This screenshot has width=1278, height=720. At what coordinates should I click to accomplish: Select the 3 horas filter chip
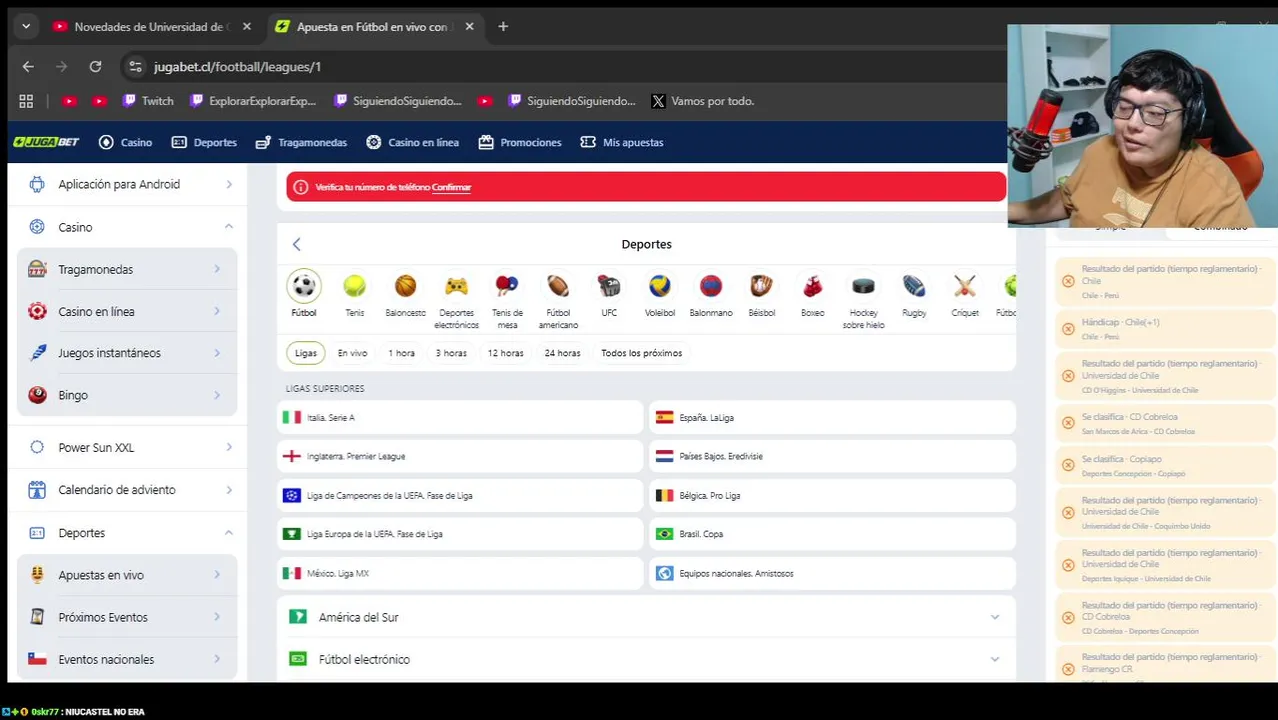451,353
